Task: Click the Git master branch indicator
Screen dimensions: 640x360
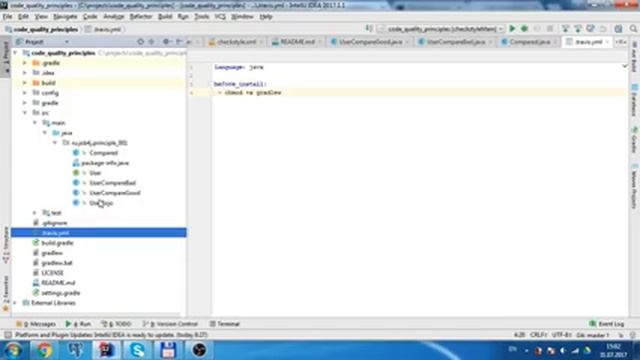Action: pos(593,335)
